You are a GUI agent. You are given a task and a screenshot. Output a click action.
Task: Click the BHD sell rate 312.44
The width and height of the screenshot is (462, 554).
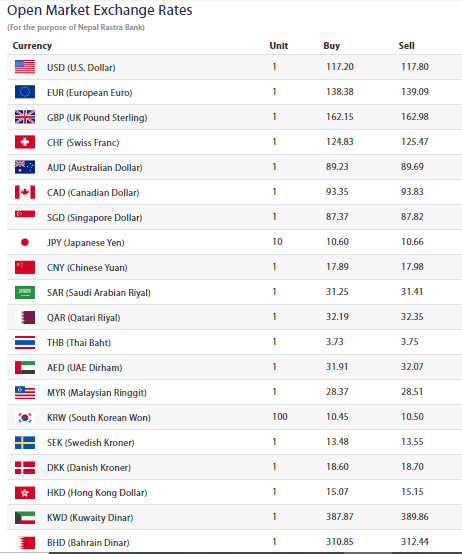click(415, 542)
